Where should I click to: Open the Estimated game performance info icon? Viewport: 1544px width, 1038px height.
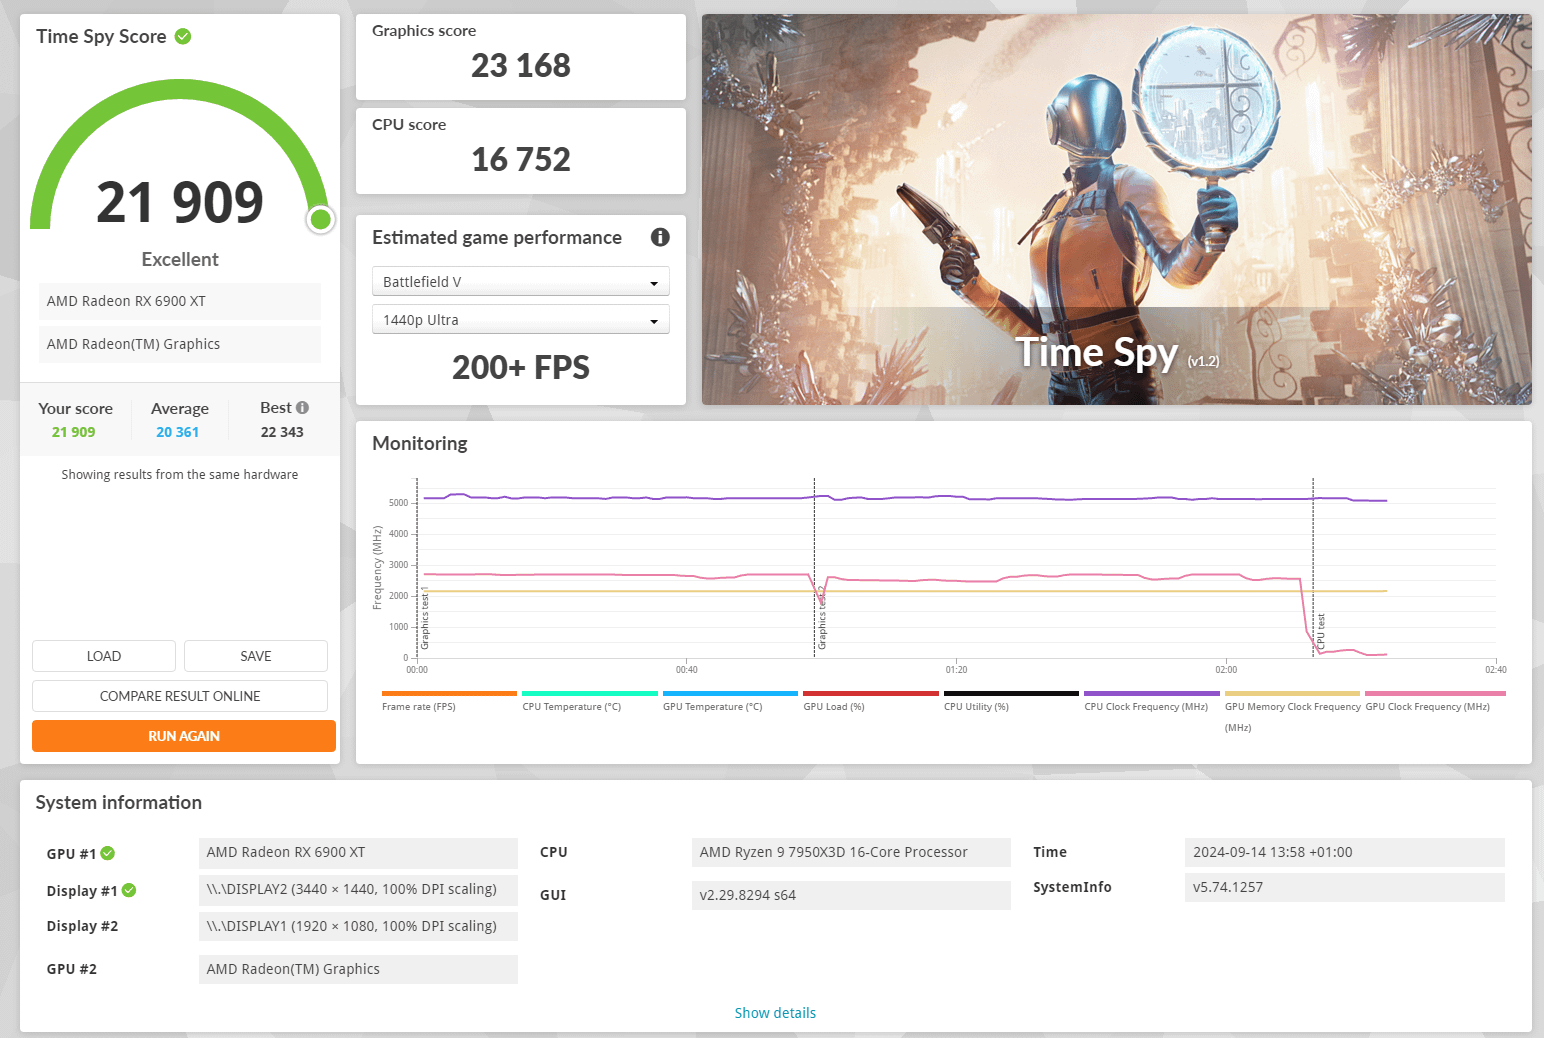(660, 237)
